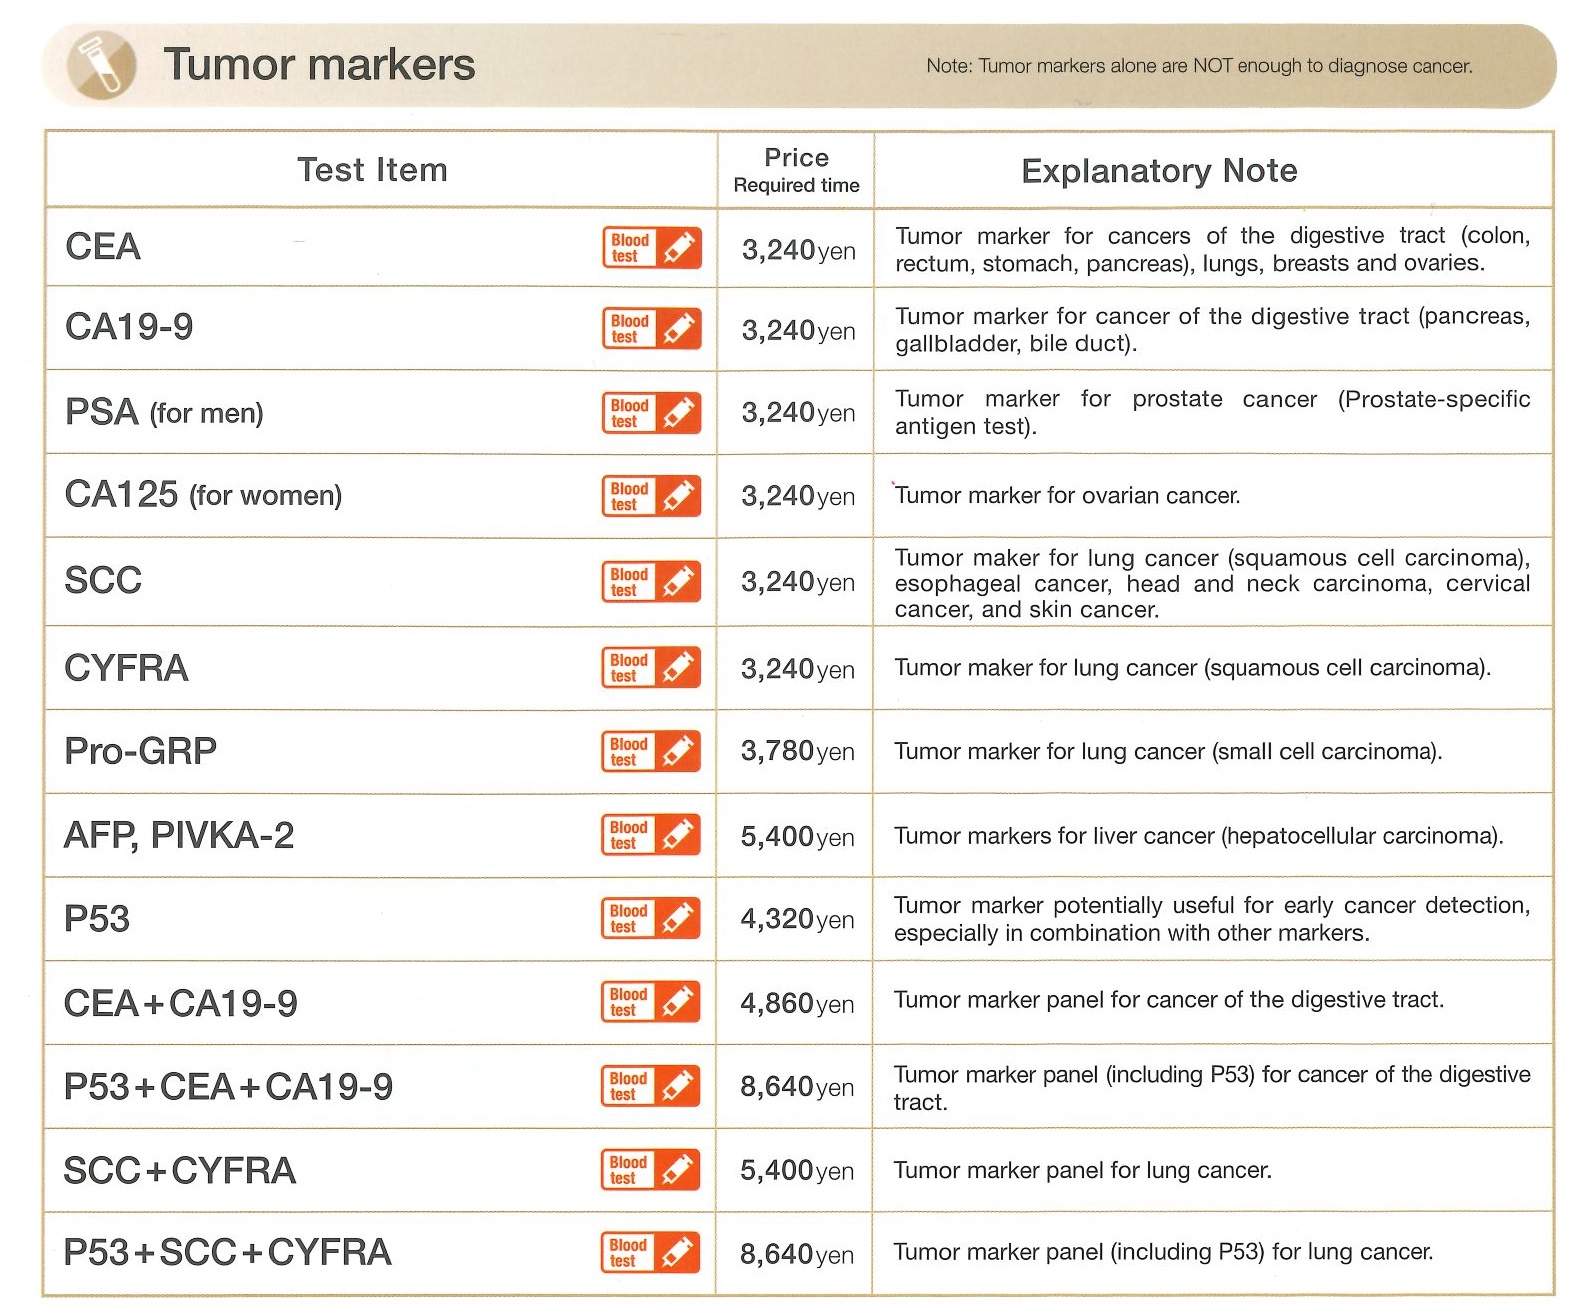Select the CEA+CA19-9 panel name
Screen dimensions: 1581x1305
coord(181,1003)
